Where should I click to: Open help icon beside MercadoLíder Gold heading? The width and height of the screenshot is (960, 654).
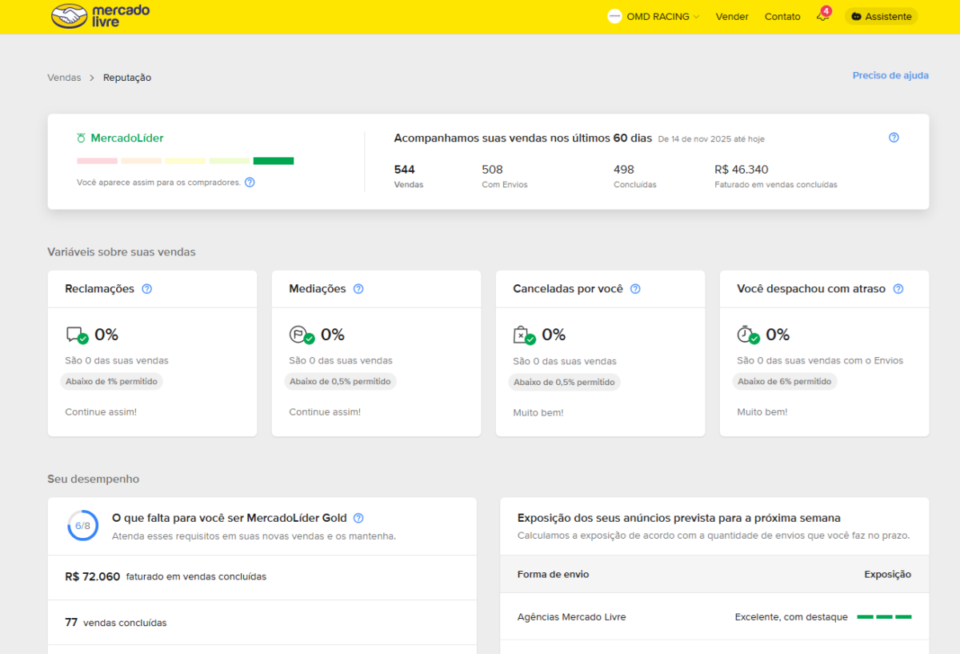[x=359, y=518]
